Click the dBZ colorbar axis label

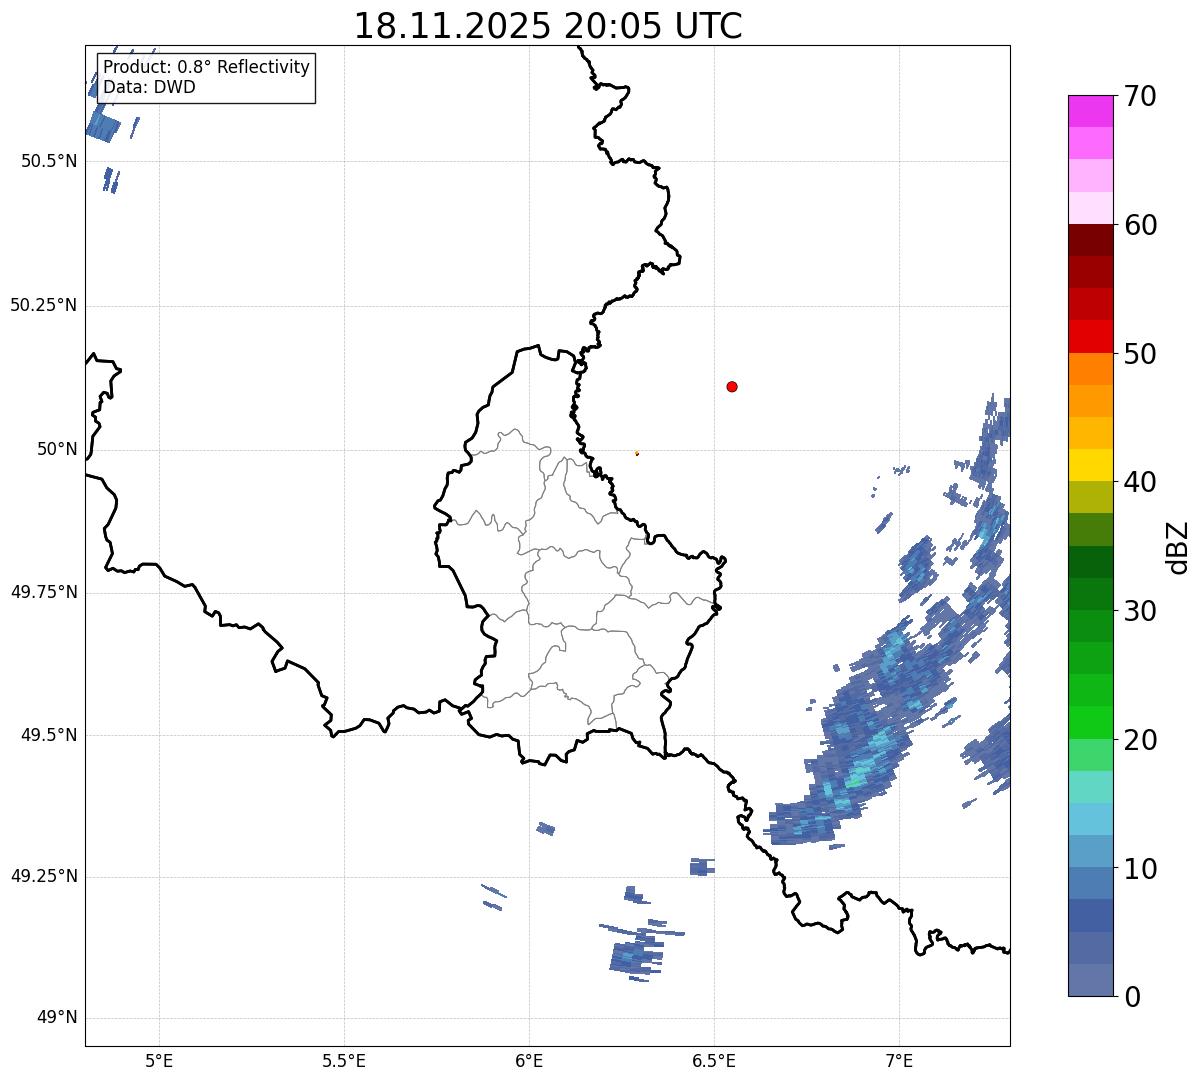point(1178,546)
